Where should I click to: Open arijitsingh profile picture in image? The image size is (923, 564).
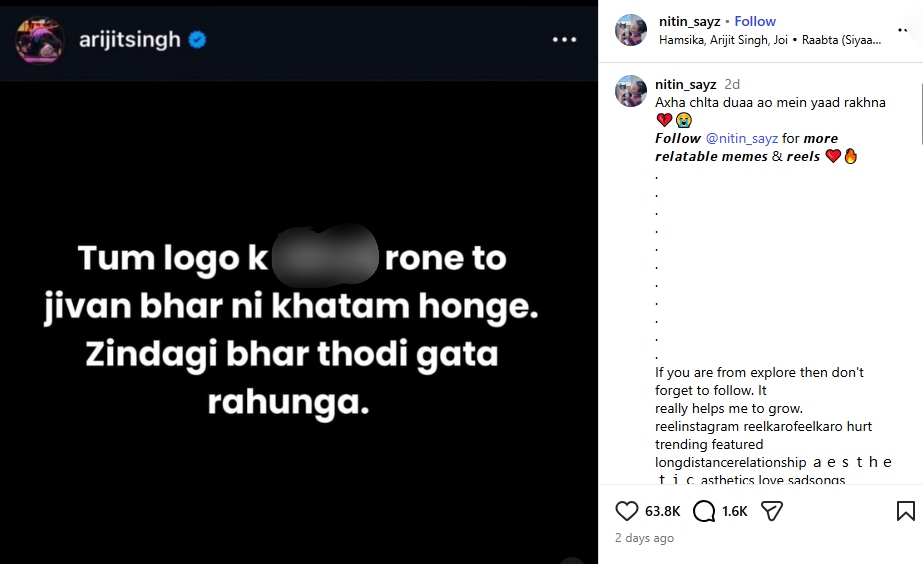(x=39, y=39)
